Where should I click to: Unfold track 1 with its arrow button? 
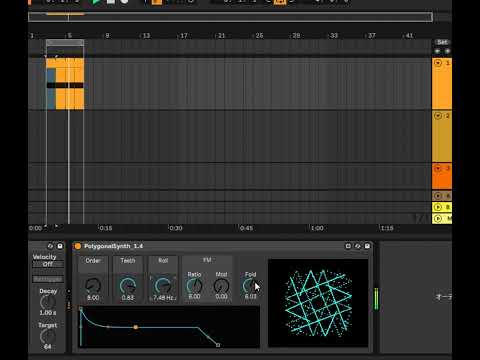[438, 63]
